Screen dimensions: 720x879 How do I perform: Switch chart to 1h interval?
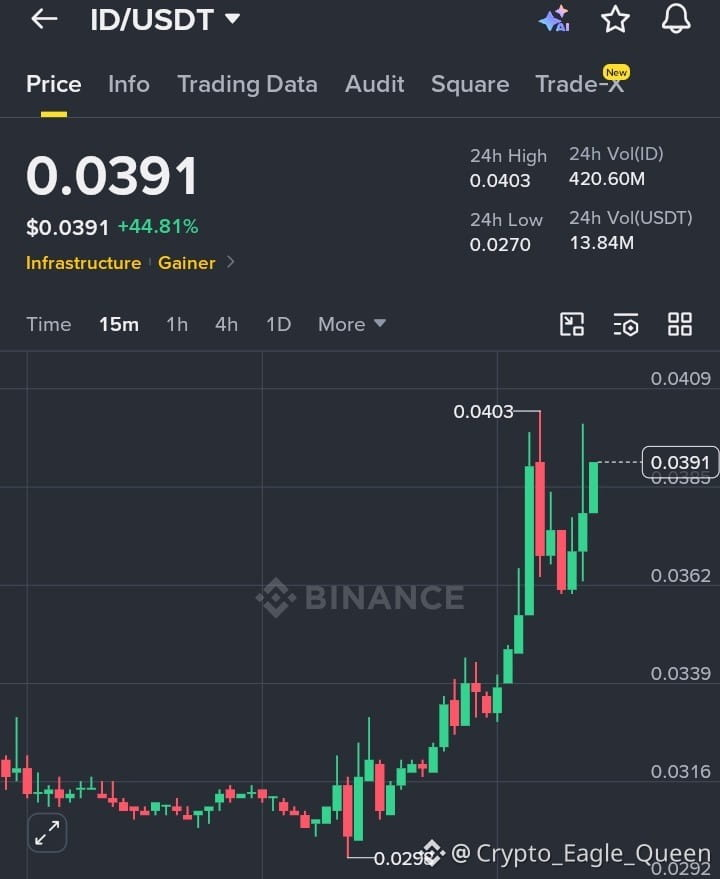coord(177,324)
